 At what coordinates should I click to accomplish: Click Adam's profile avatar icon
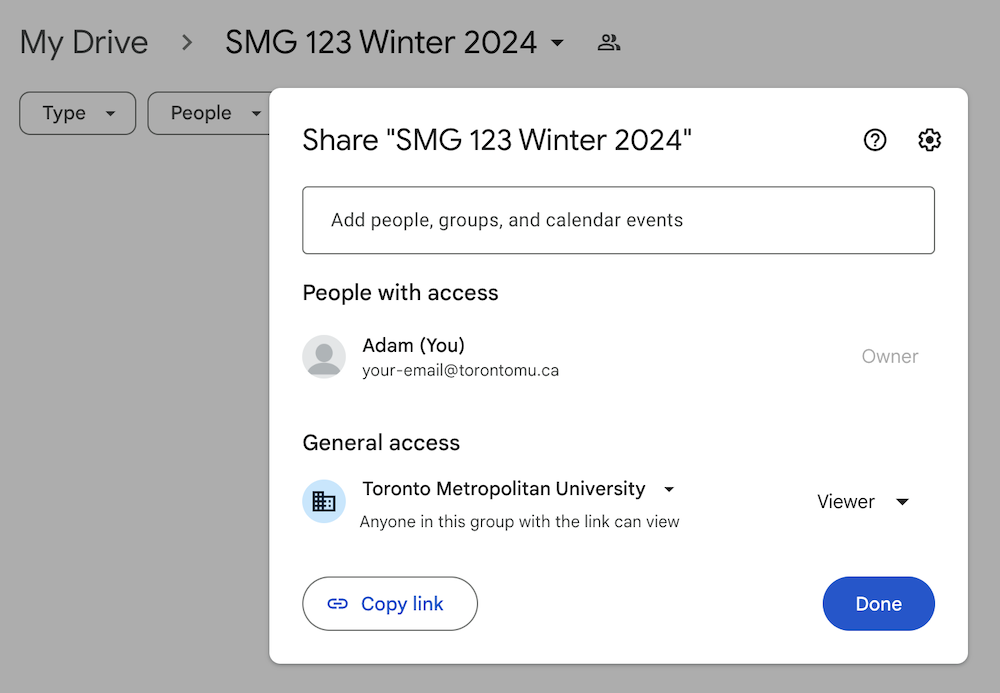pyautogui.click(x=324, y=357)
